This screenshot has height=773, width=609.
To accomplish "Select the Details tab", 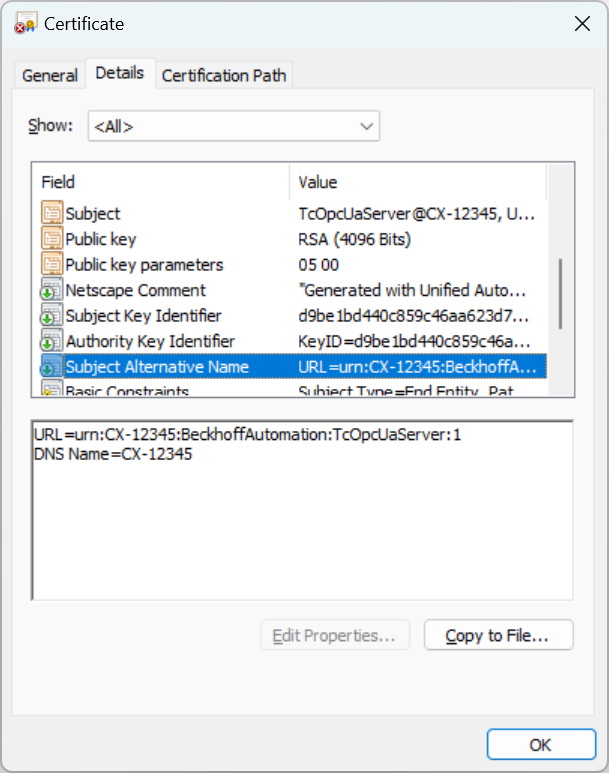I will tap(120, 73).
